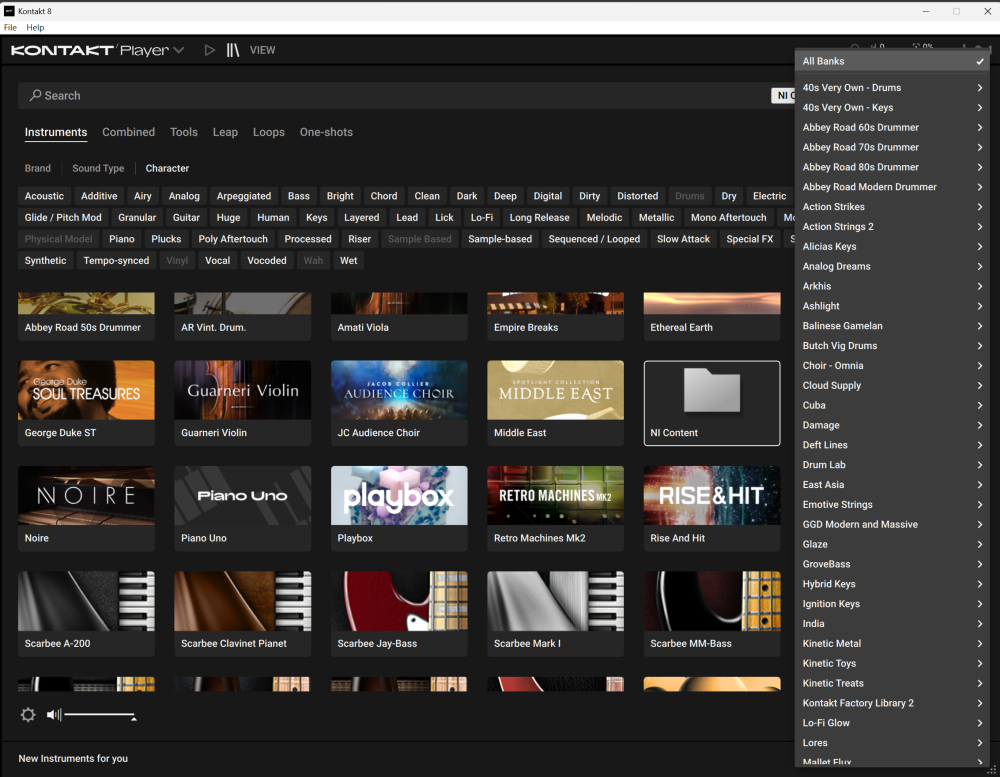This screenshot has height=777, width=1000.
Task: Toggle the Distorted character tag
Action: tap(637, 196)
